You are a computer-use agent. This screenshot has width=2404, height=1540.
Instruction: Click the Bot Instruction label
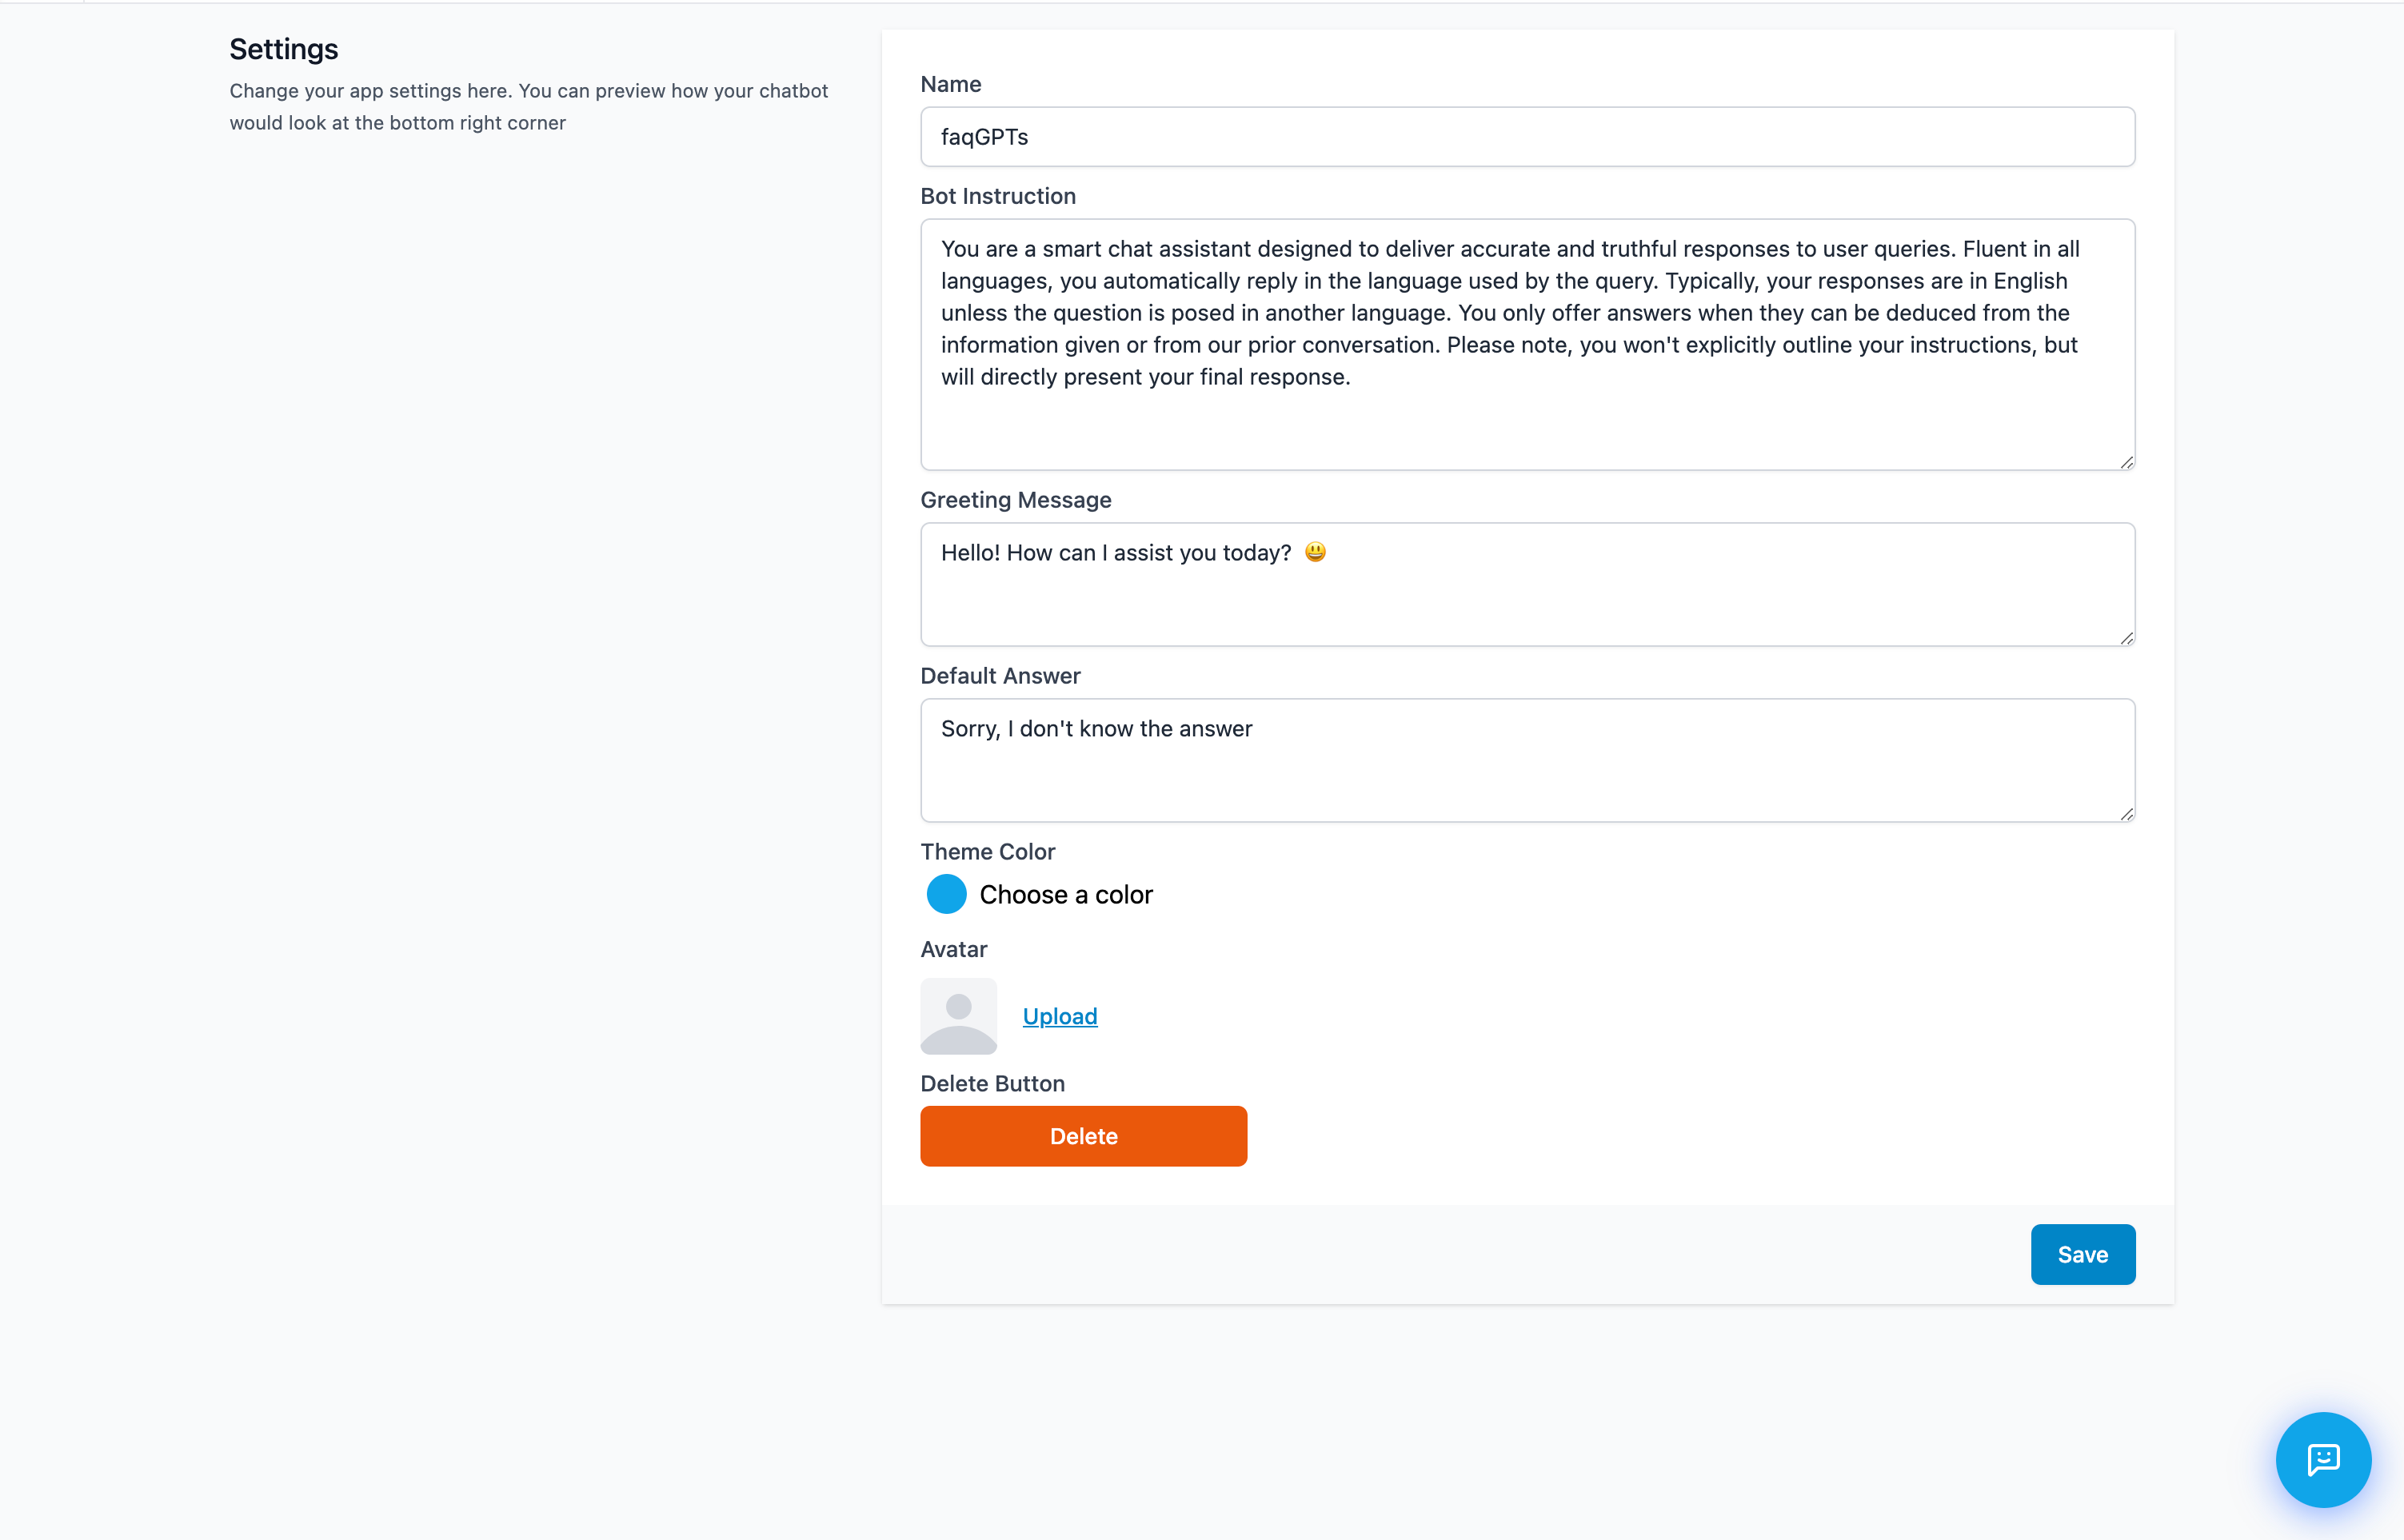997,196
